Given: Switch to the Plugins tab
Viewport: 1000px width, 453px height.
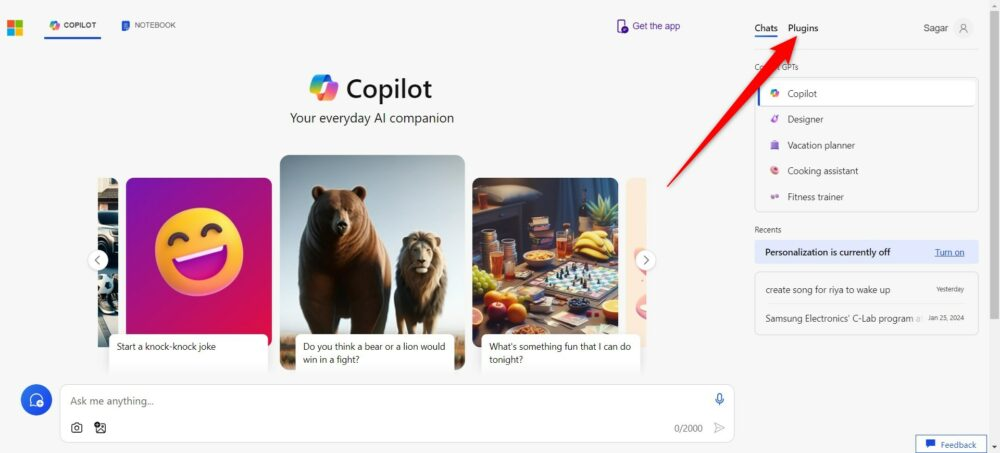Looking at the screenshot, I should [x=803, y=28].
